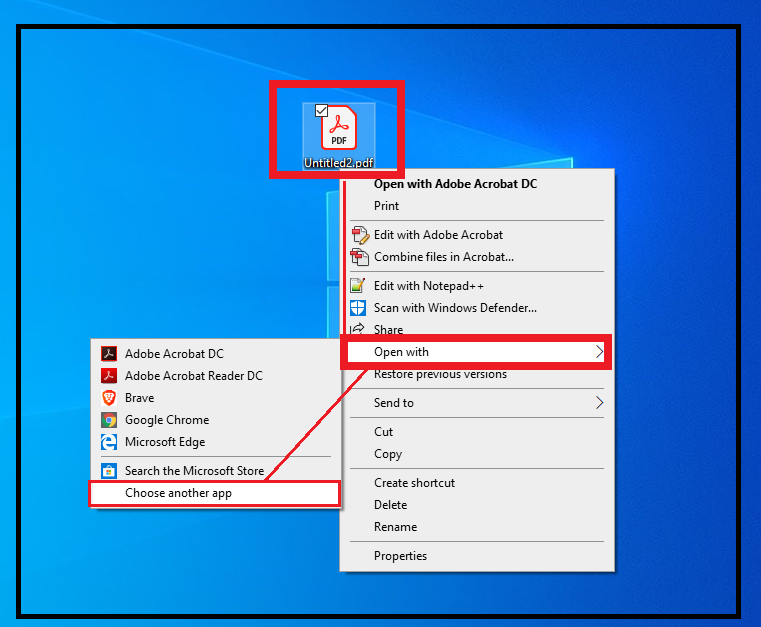
Task: Click the Untitled2.pdf file name label
Action: 339,163
